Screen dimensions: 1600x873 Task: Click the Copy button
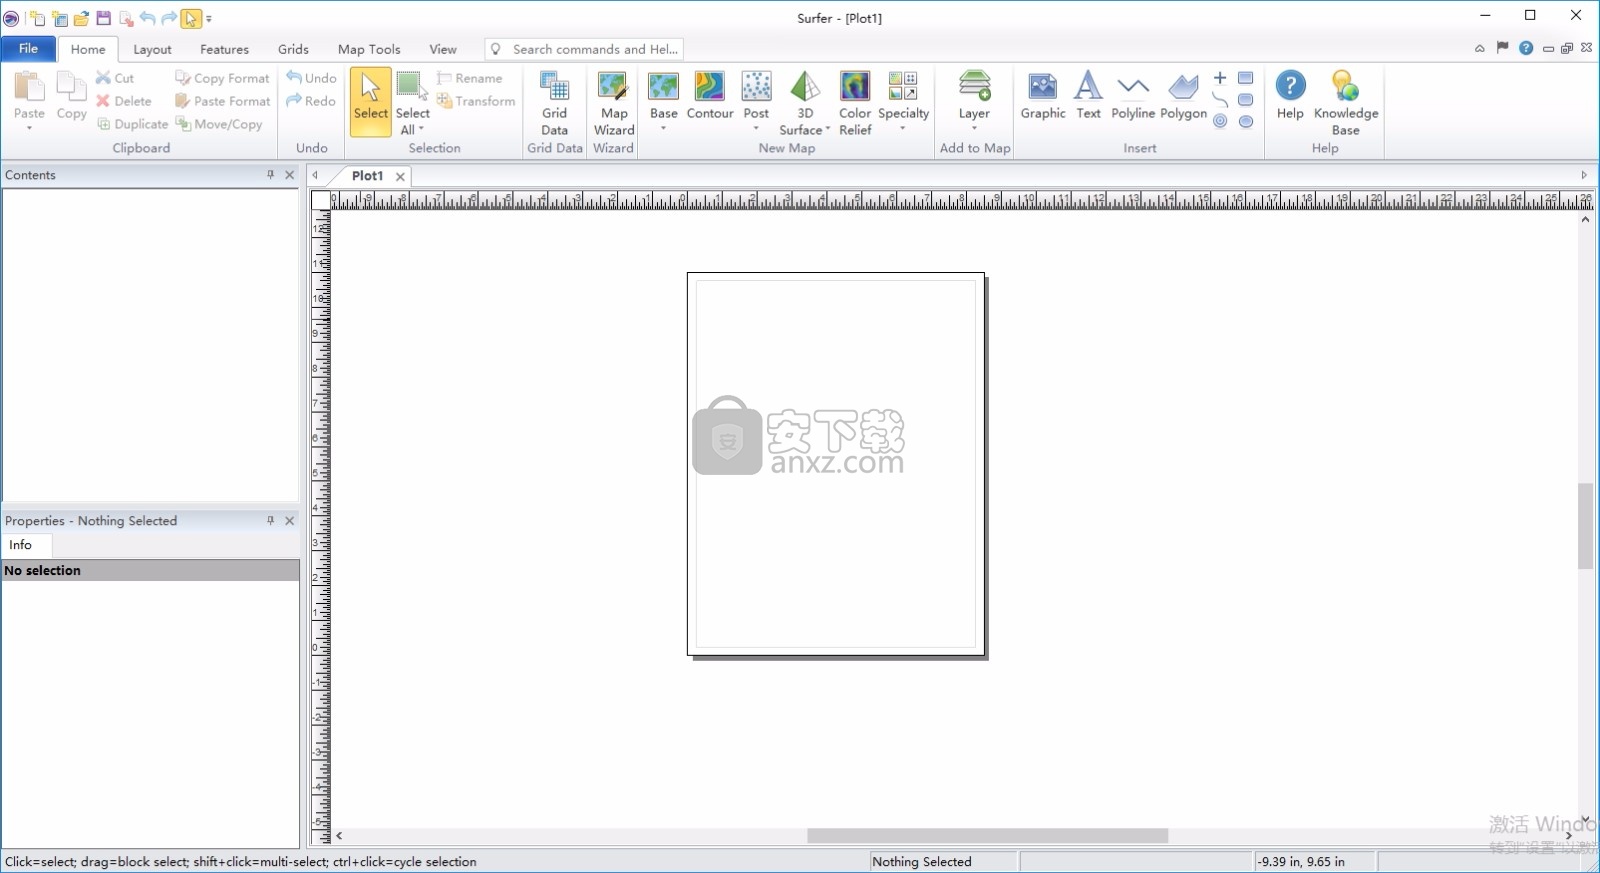(x=71, y=96)
